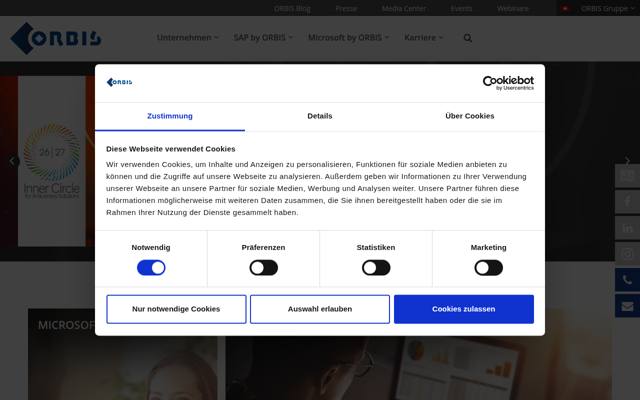Expand the Microsoft by ORBIS menu
Screen dimensions: 640x400
pyautogui.click(x=348, y=38)
